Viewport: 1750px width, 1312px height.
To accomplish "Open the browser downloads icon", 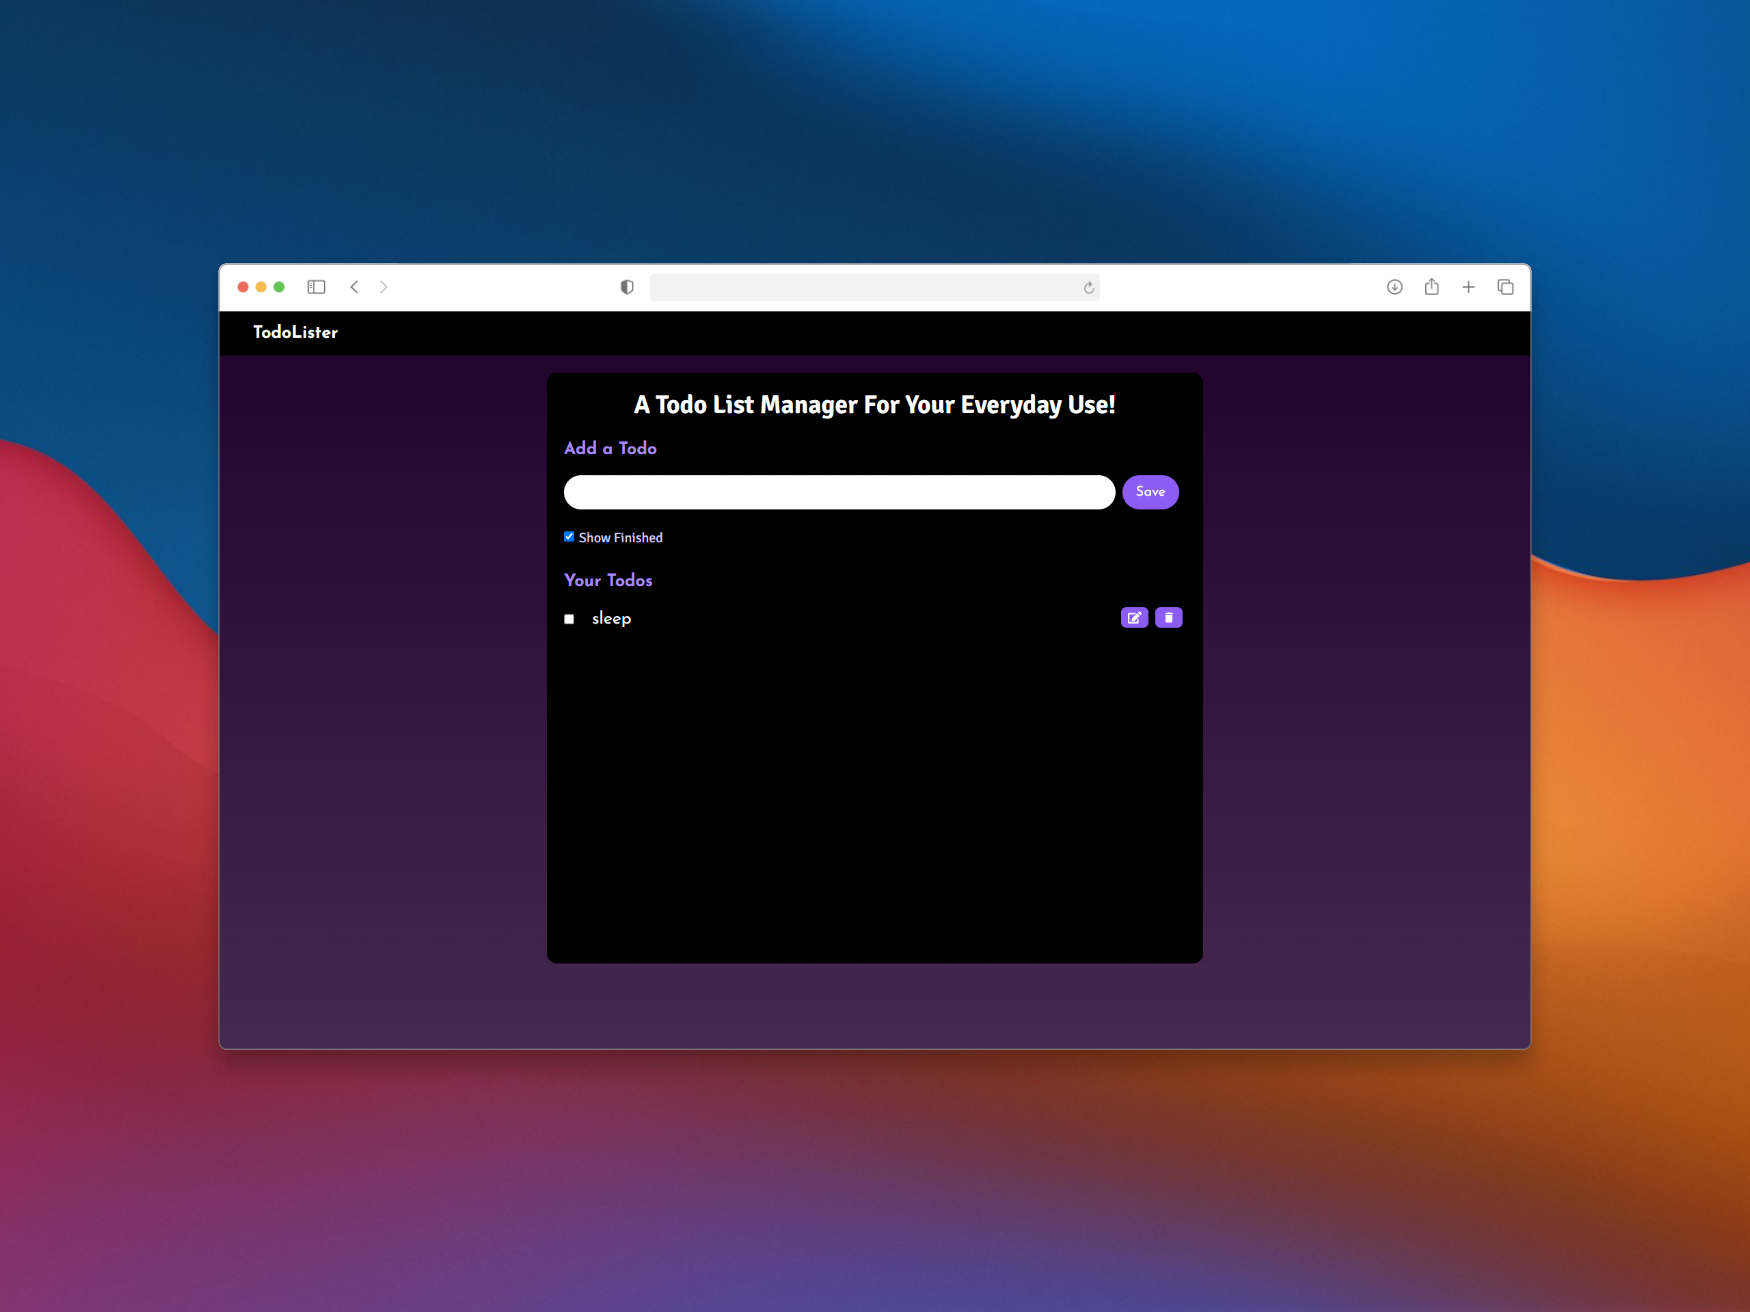I will pyautogui.click(x=1395, y=287).
